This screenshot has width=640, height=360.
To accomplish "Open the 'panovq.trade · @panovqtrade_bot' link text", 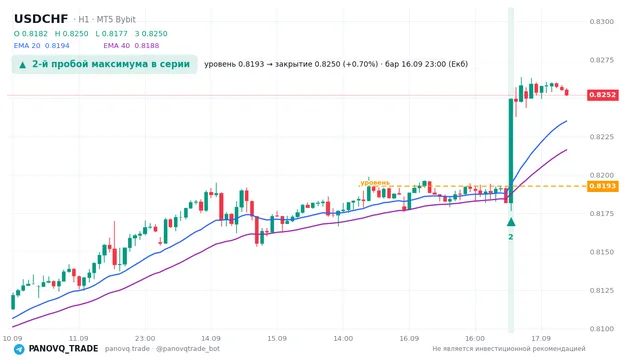I will 162,349.
